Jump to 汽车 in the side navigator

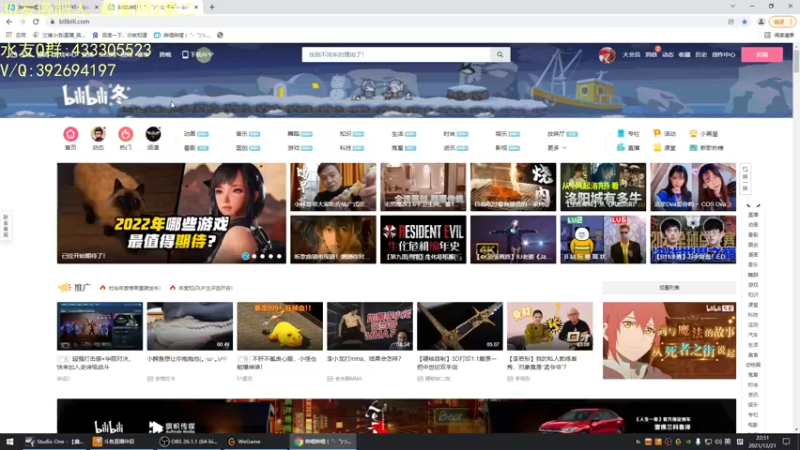pyautogui.click(x=753, y=335)
